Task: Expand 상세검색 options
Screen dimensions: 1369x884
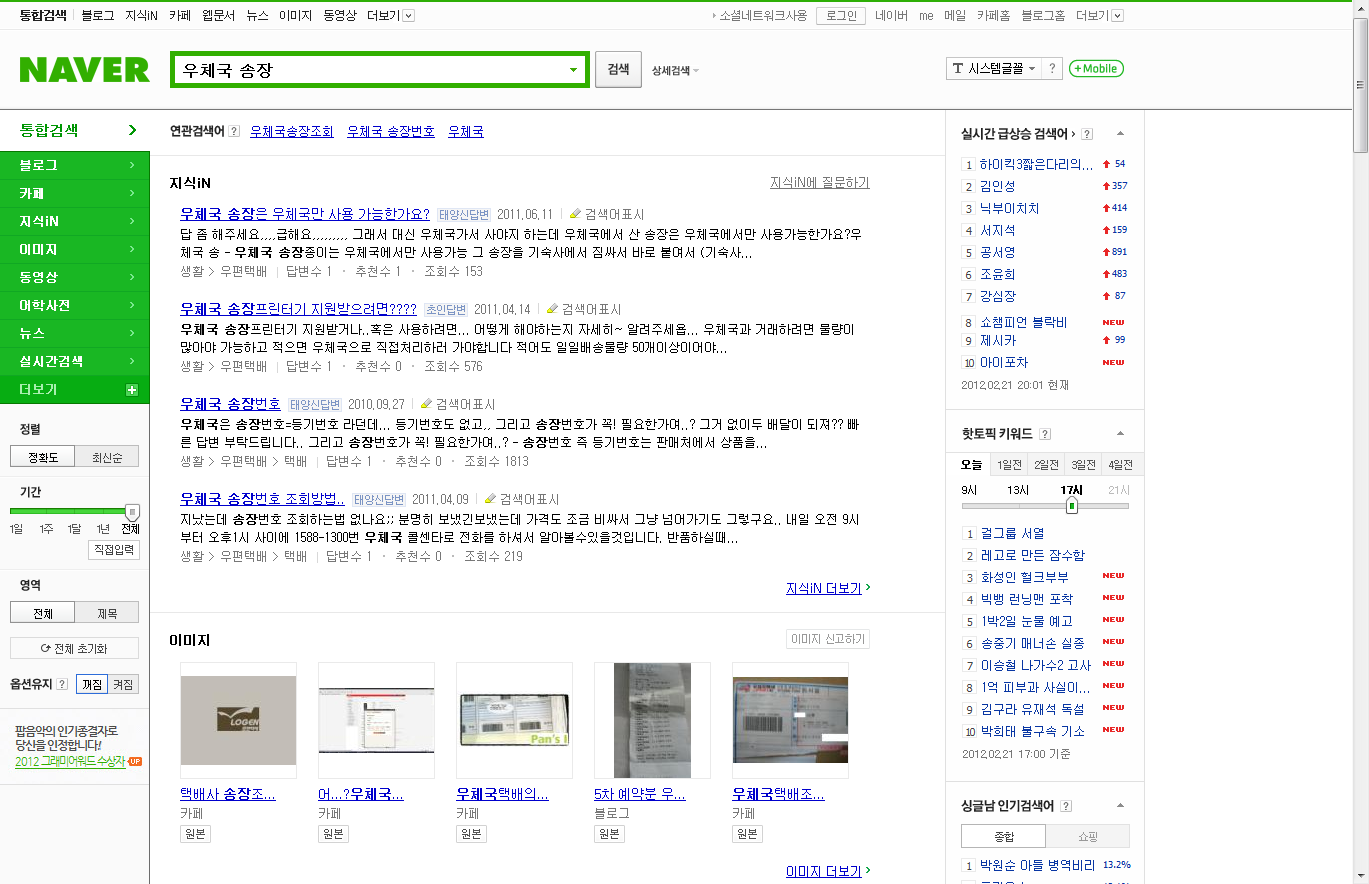Action: coord(675,70)
